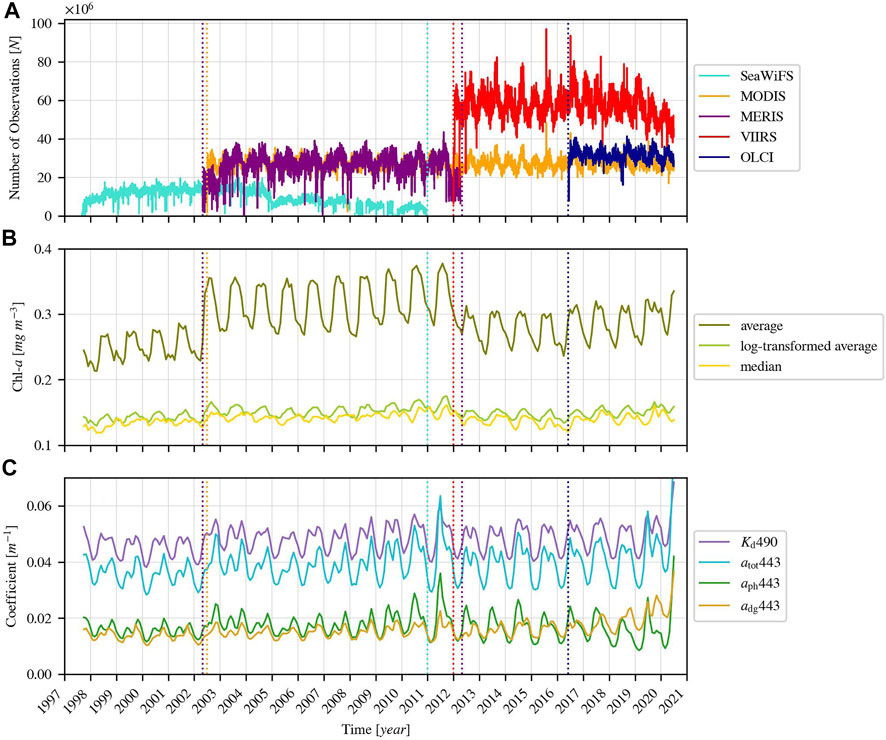Click the Kd490 legend entry
This screenshot has height=740, width=886.
pyautogui.click(x=758, y=542)
